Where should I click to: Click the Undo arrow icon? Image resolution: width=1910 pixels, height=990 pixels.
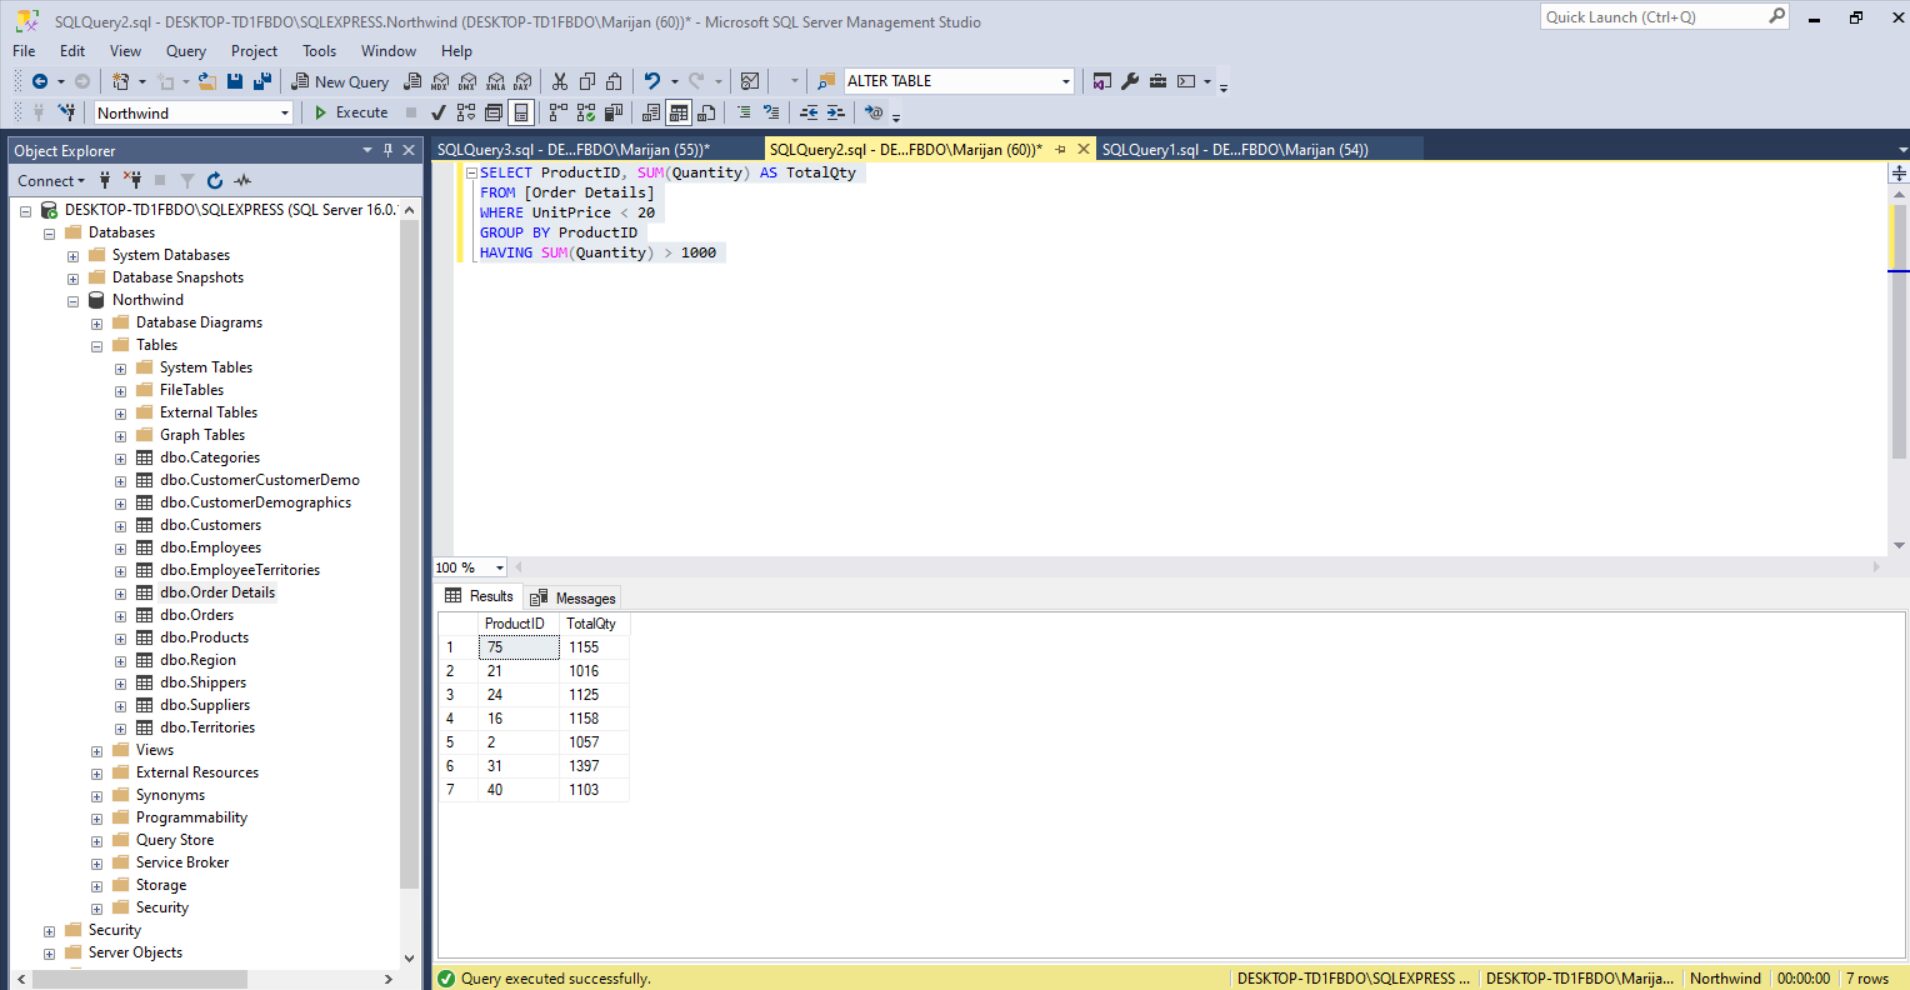coord(652,81)
